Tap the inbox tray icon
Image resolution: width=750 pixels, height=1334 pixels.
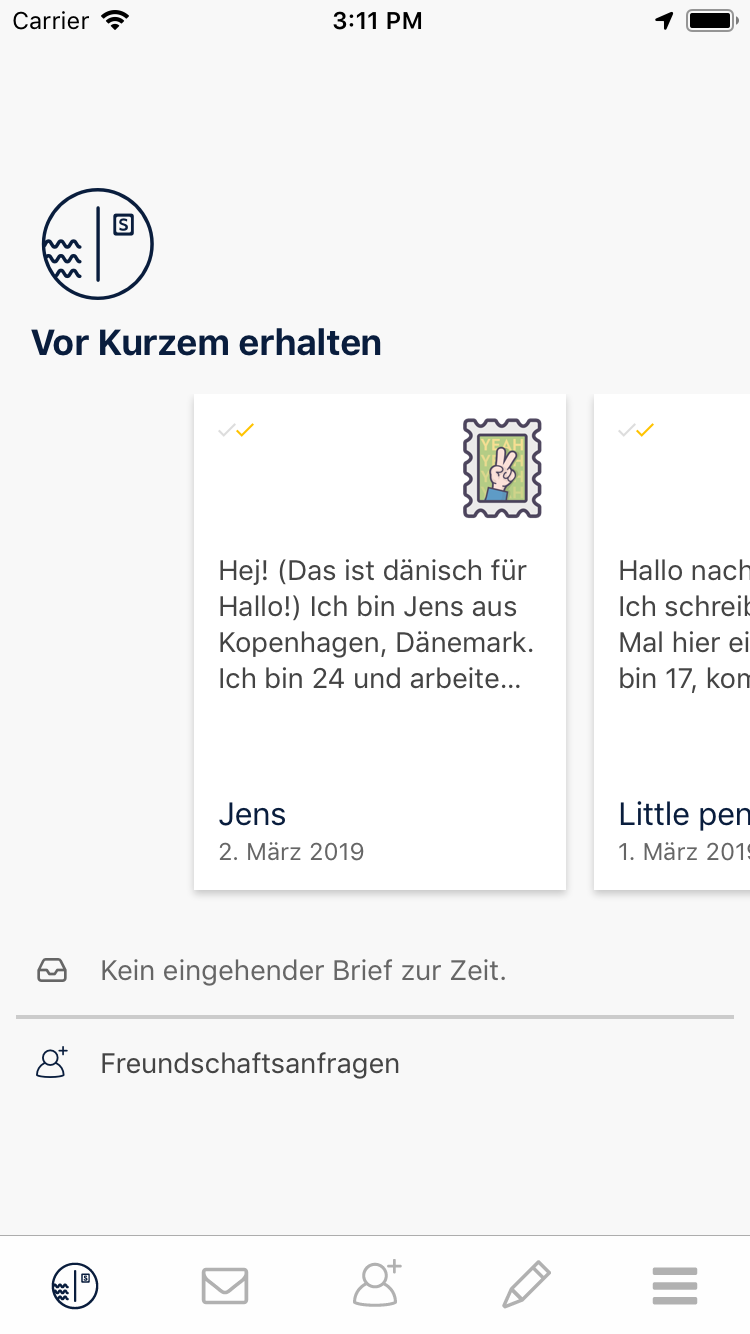[x=52, y=970]
